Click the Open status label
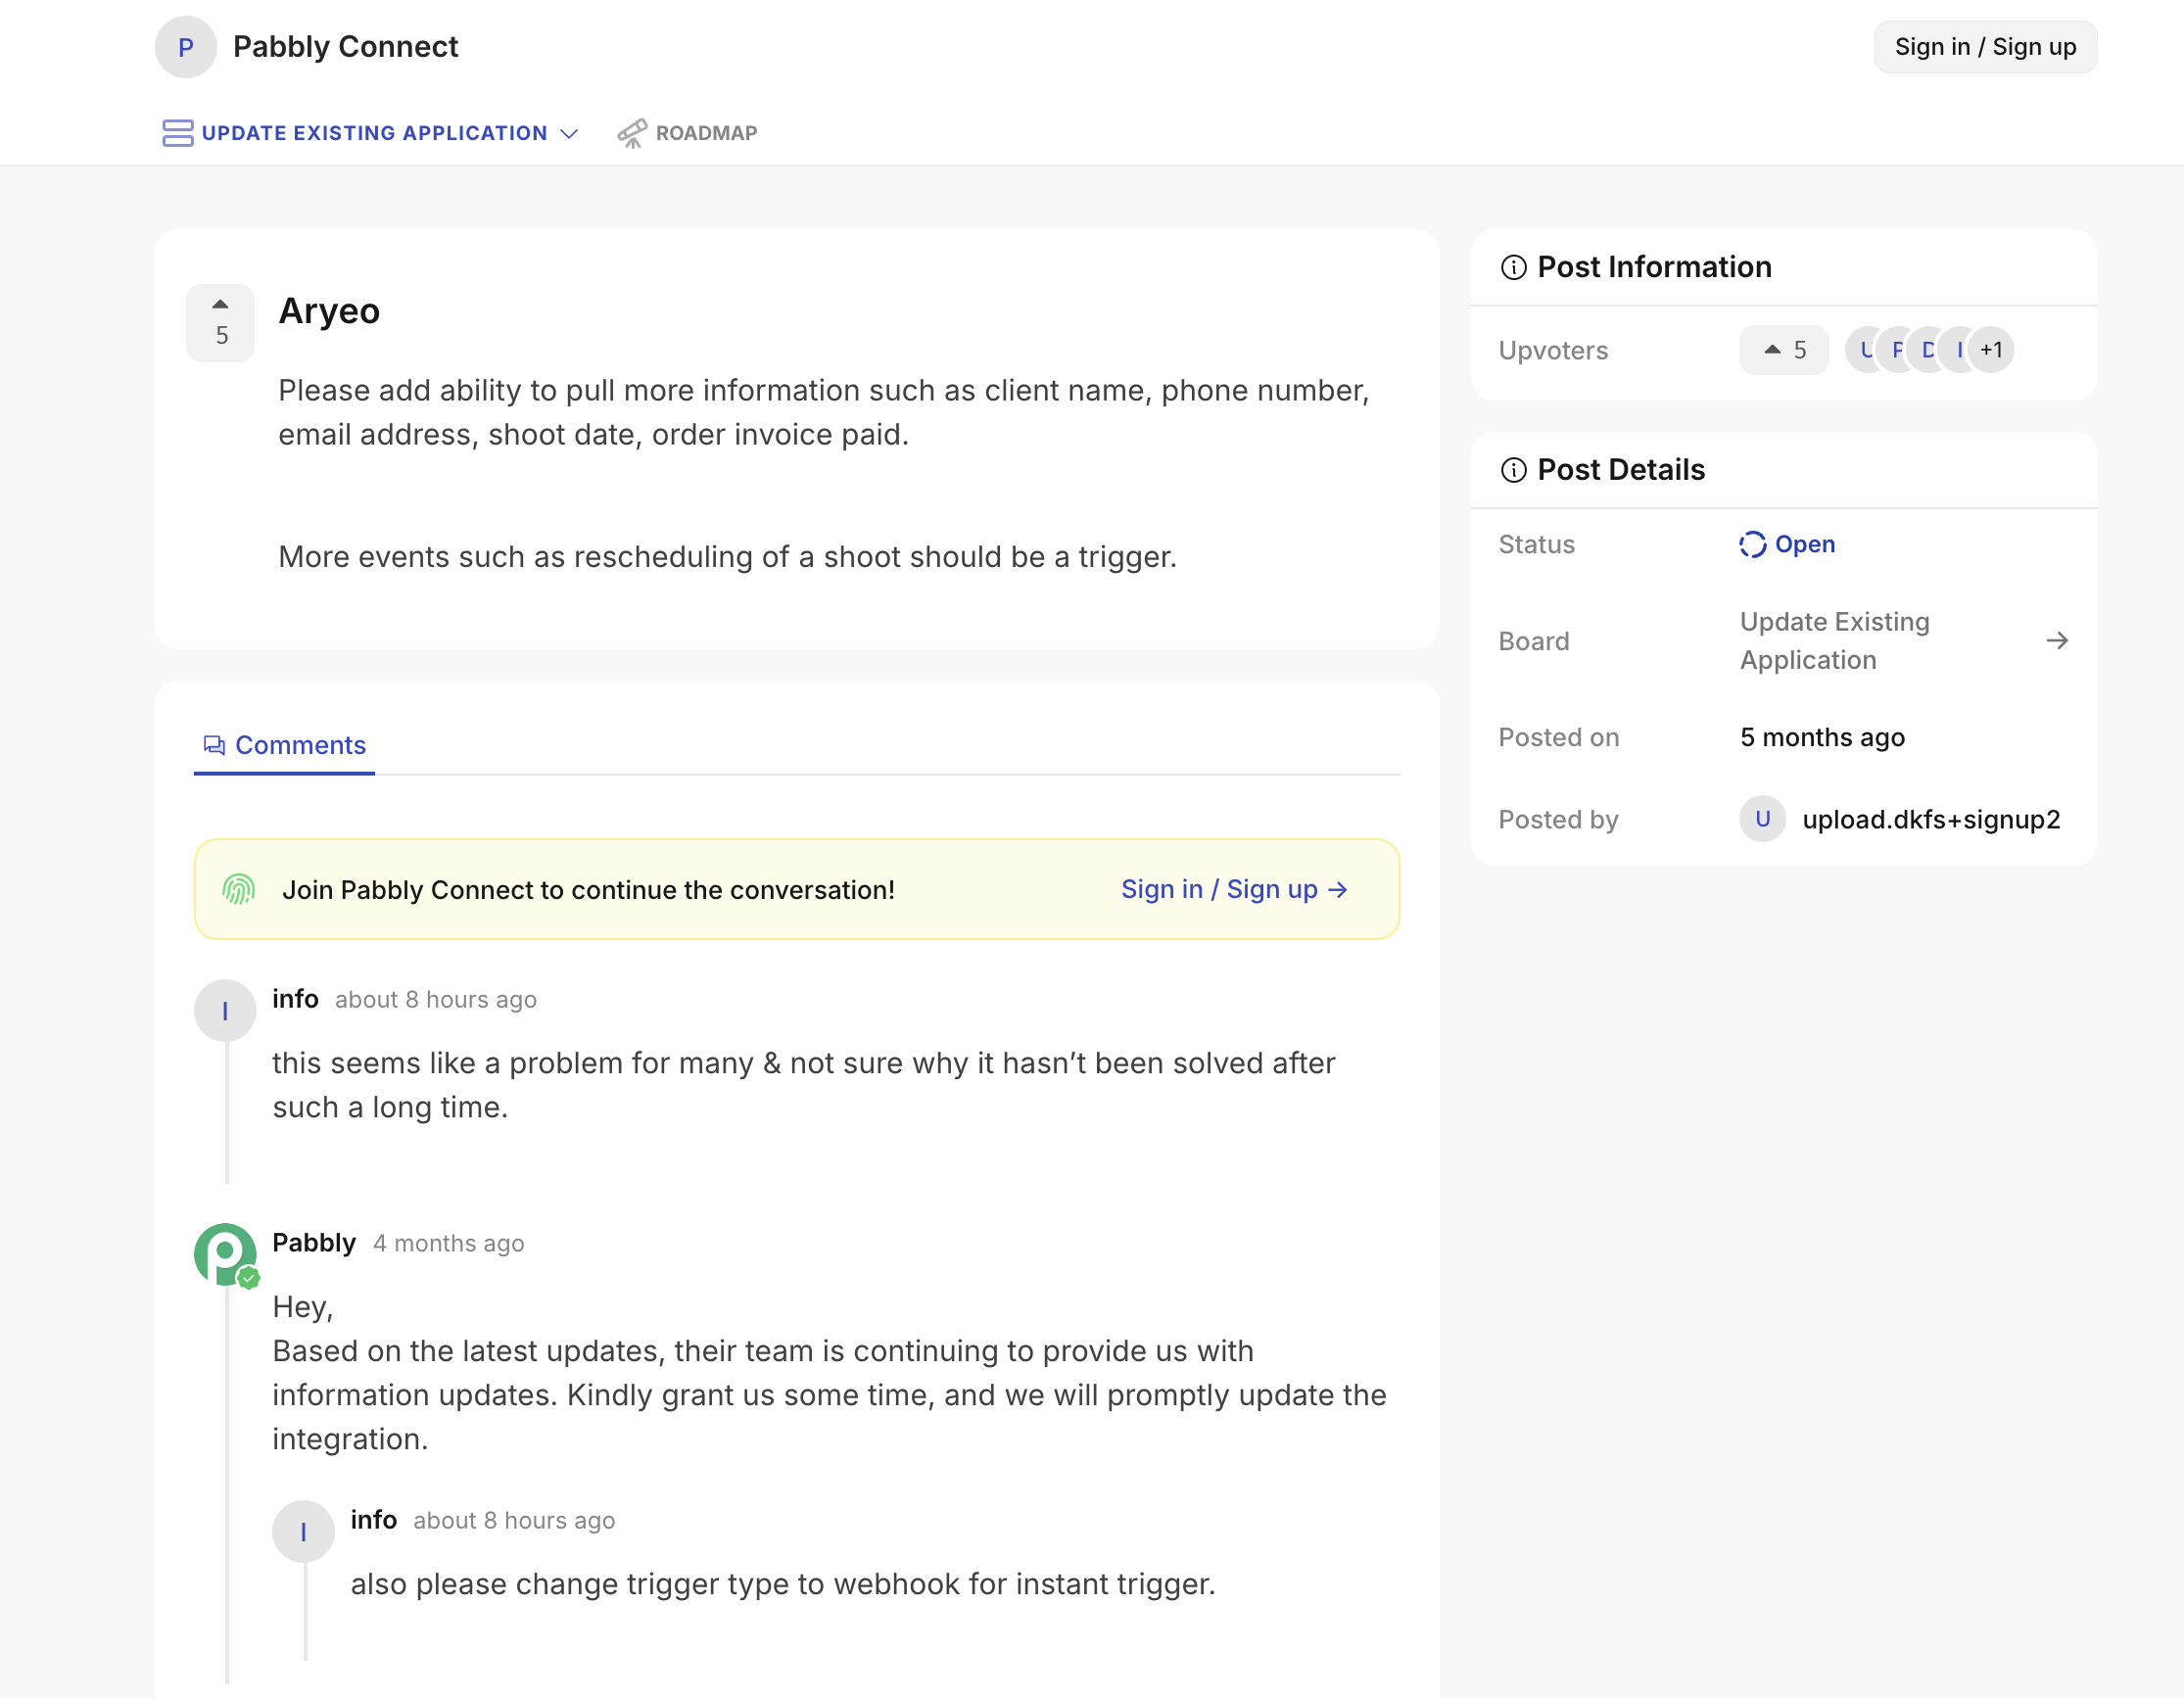Screen dimensions: 2184x1698 click(x=1804, y=544)
